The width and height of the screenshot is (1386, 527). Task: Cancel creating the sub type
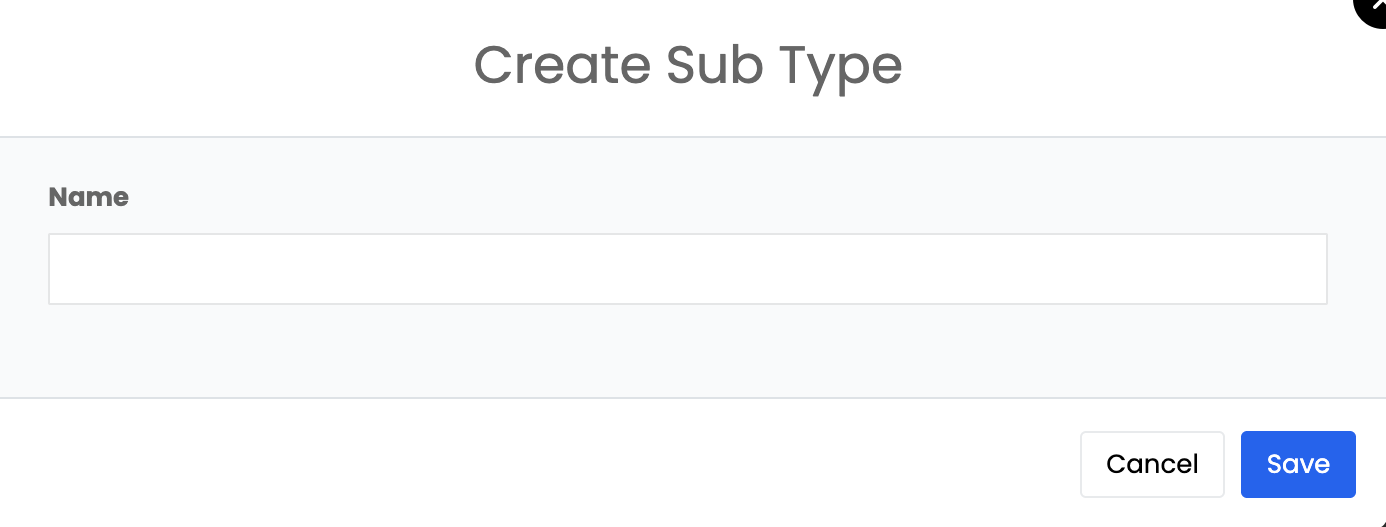[x=1151, y=464]
